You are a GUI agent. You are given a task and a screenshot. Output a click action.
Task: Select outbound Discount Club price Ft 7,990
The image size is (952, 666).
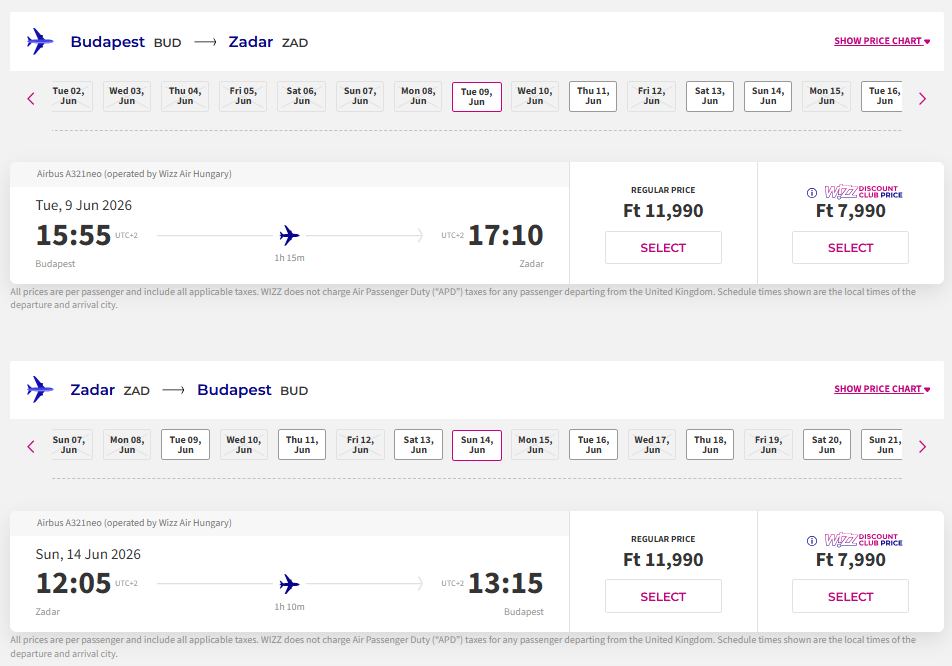tap(850, 248)
